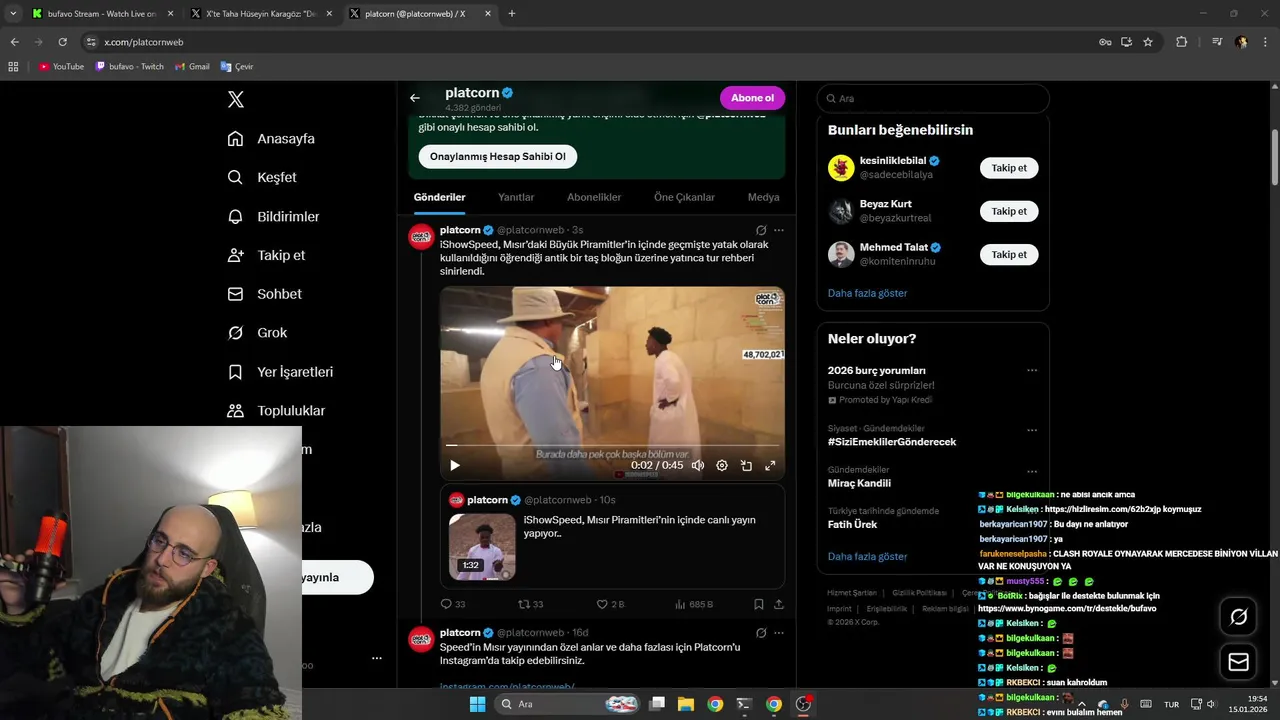Open Grok actions on 16d post

click(x=761, y=633)
